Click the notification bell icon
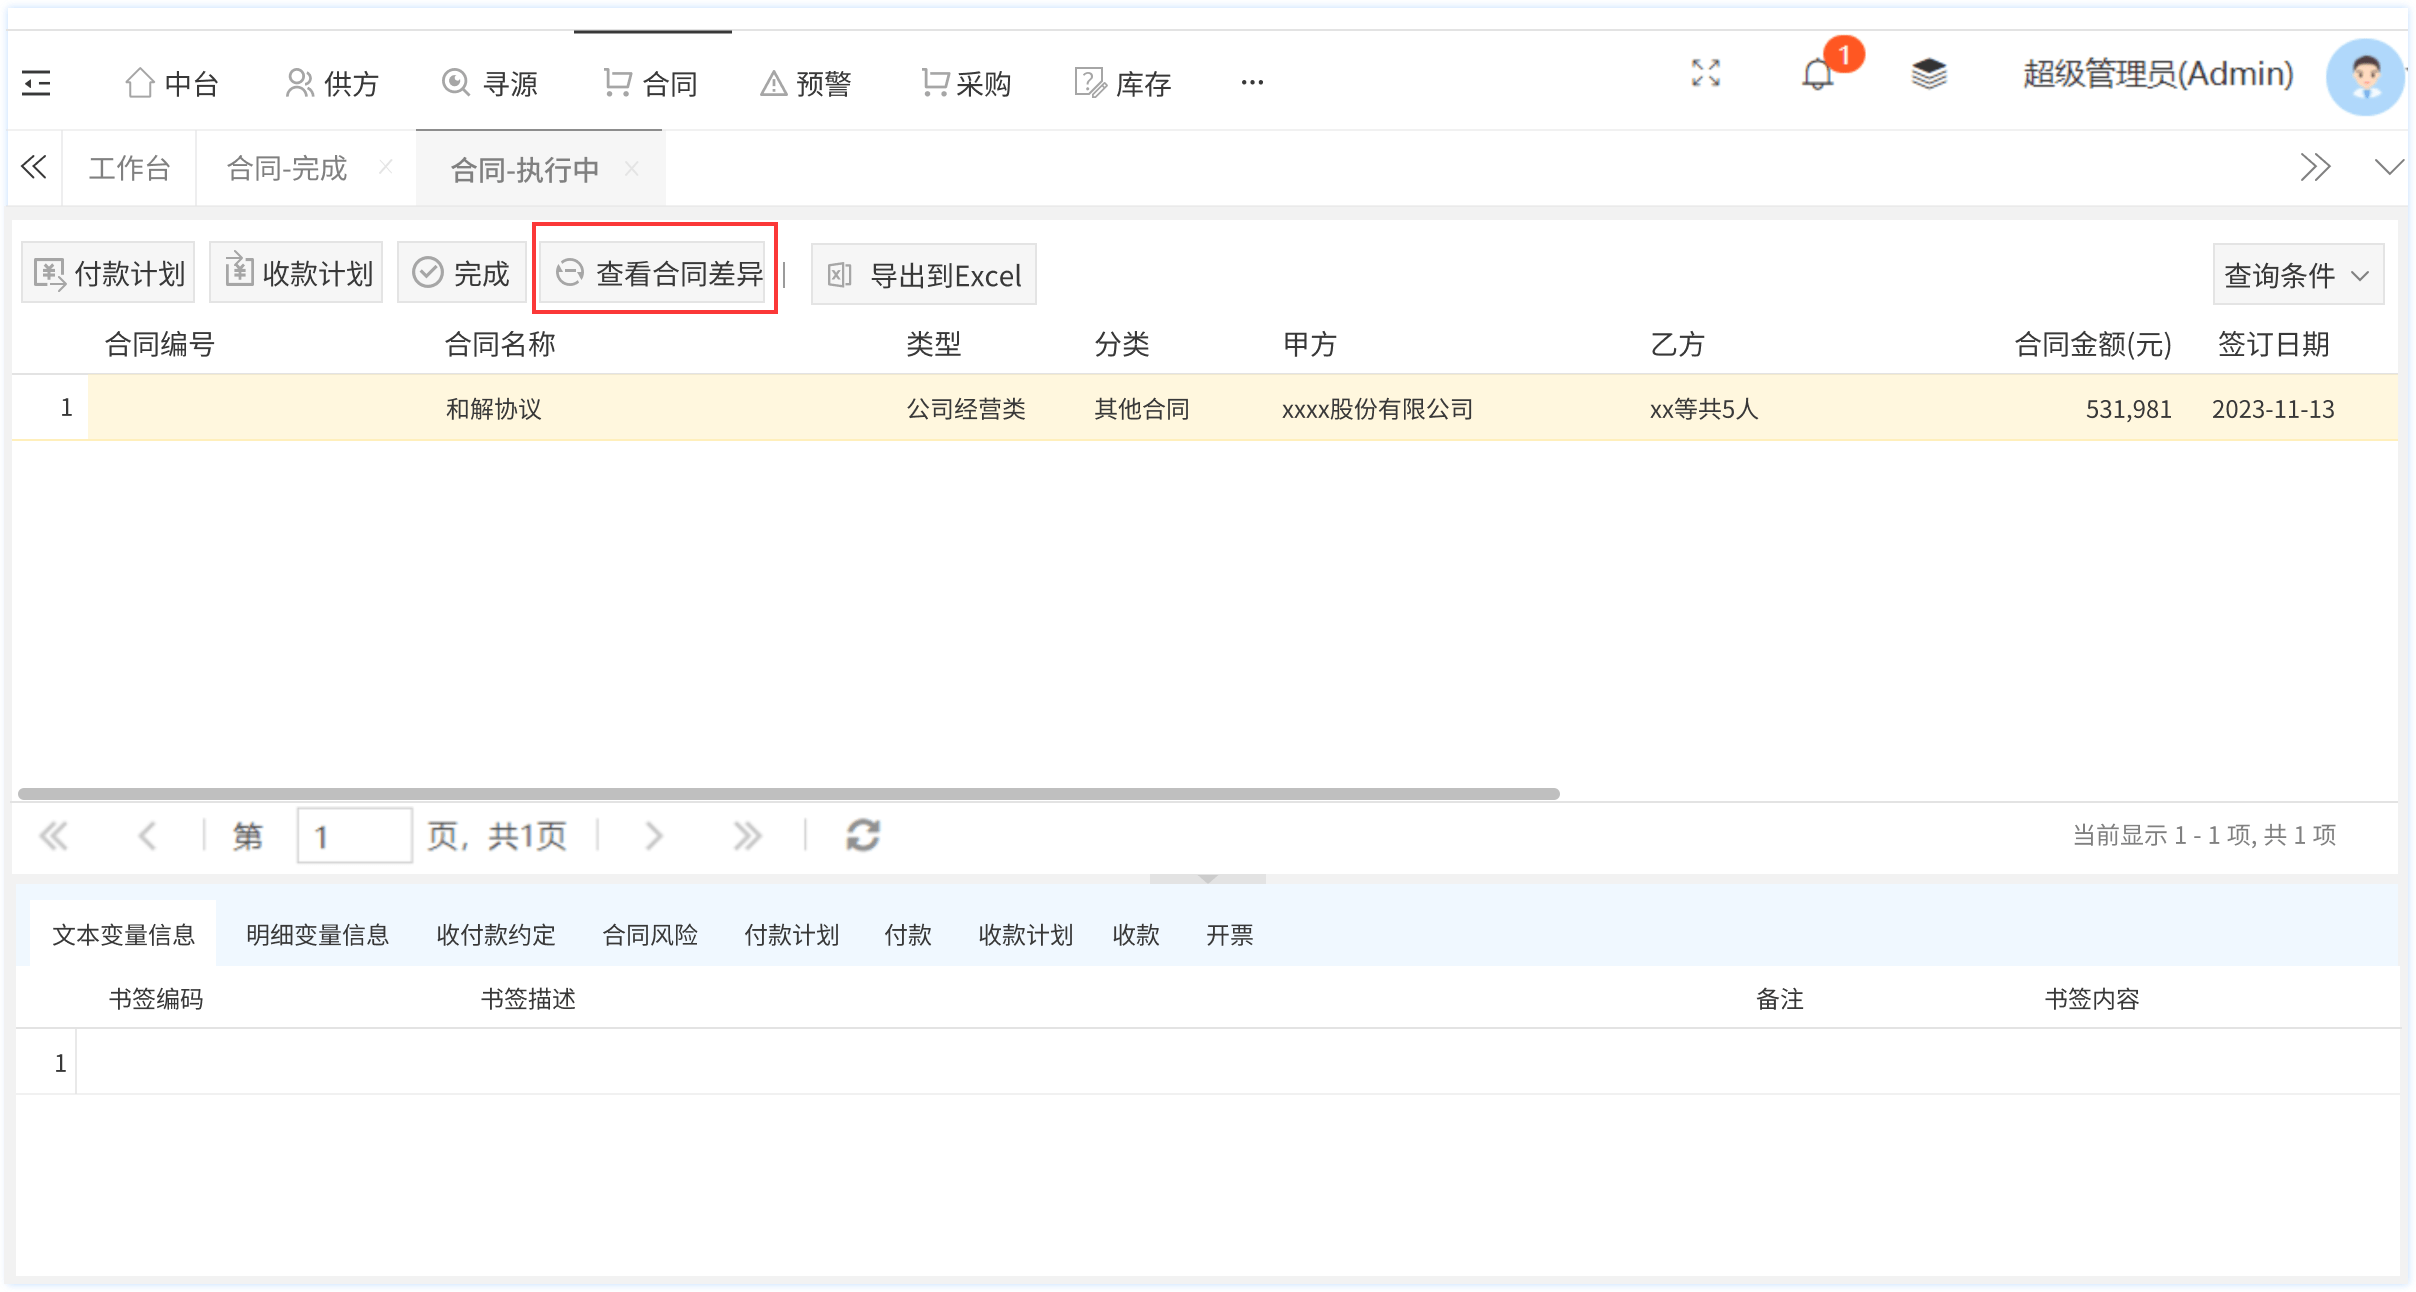This screenshot has height=1292, width=2416. [x=1817, y=75]
